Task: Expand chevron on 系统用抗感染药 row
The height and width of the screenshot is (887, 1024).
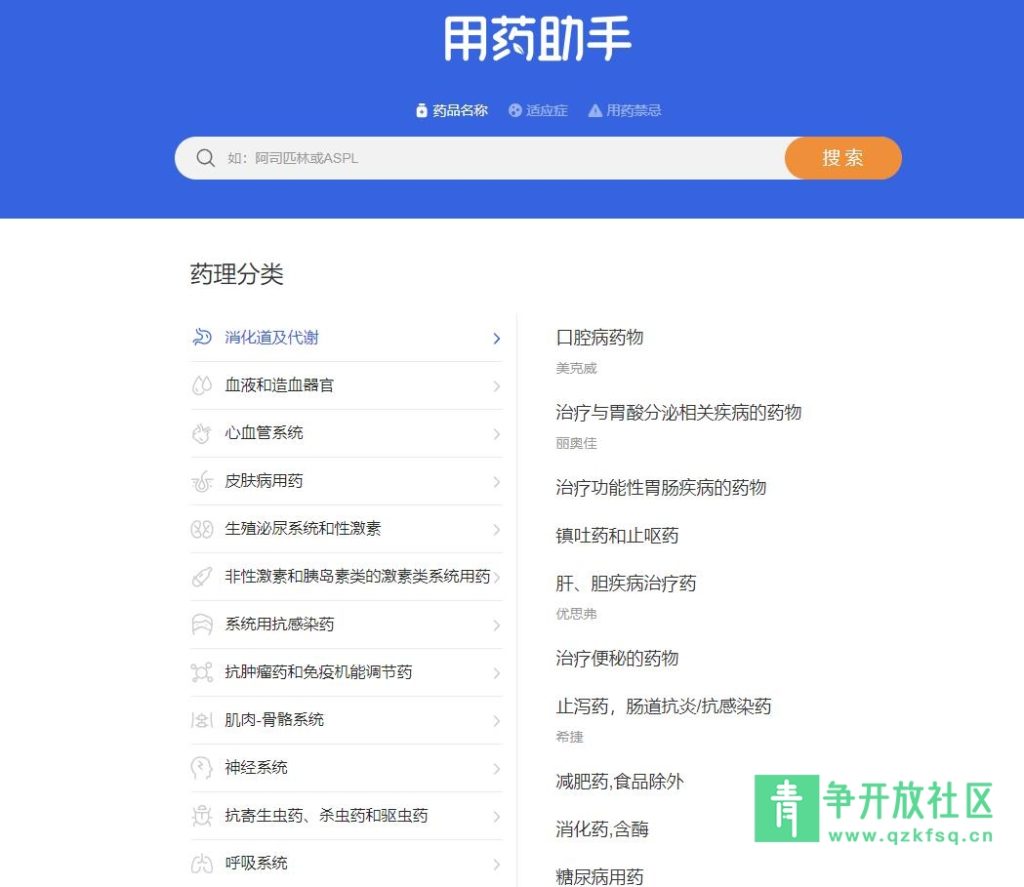Action: pos(496,625)
